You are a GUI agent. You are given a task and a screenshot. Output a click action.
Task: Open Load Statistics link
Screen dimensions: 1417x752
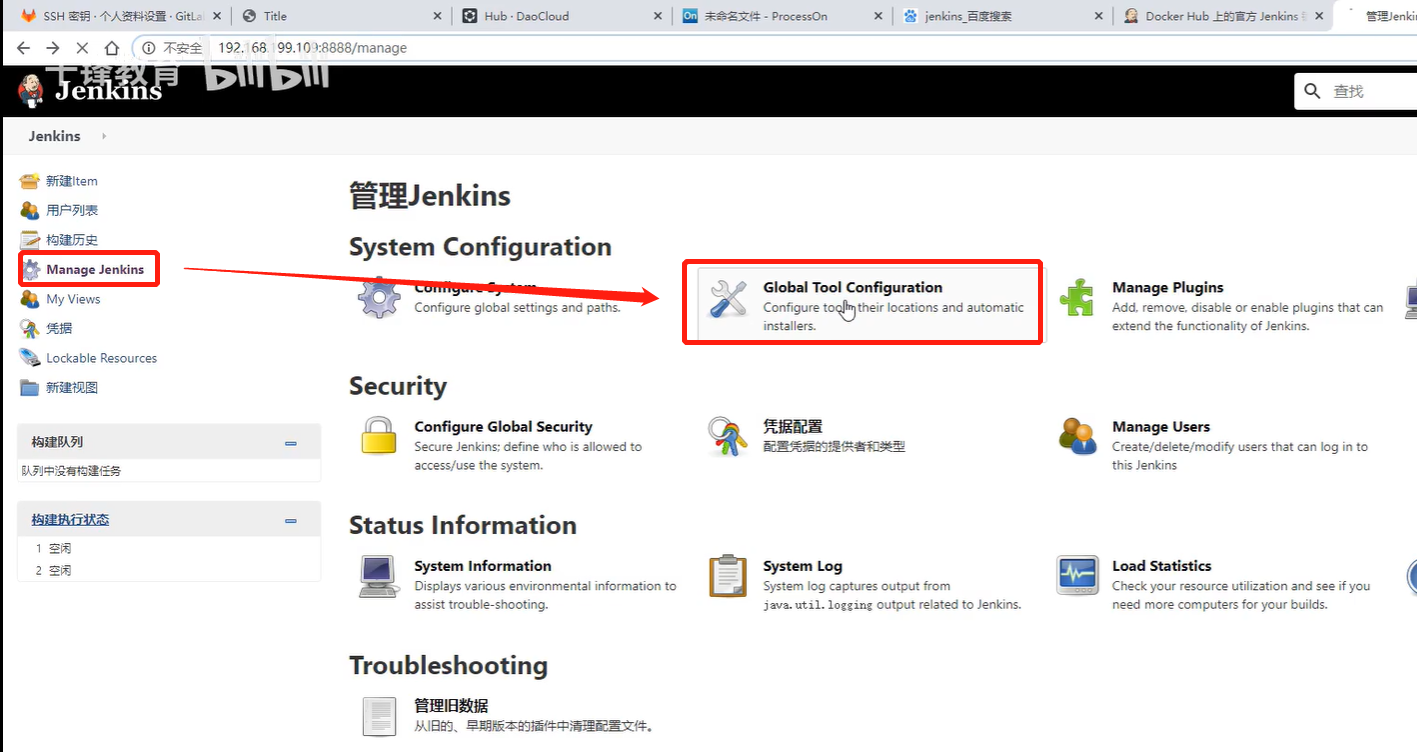tap(1162, 566)
